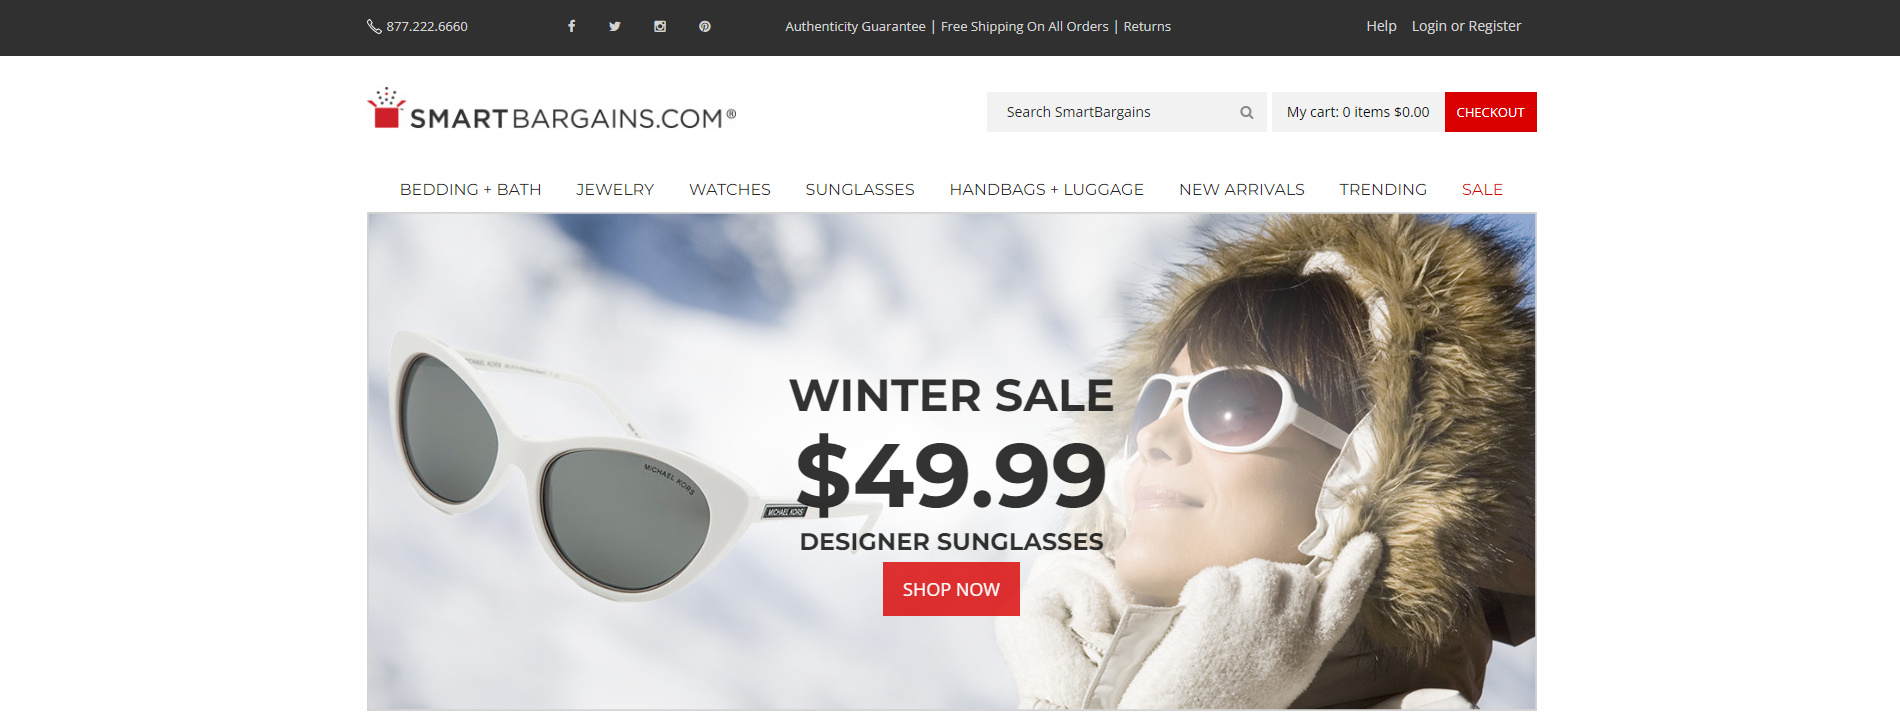Screen dimensions: 1900x721
Task: Open the Authenticity Guarantee link
Action: tap(855, 26)
